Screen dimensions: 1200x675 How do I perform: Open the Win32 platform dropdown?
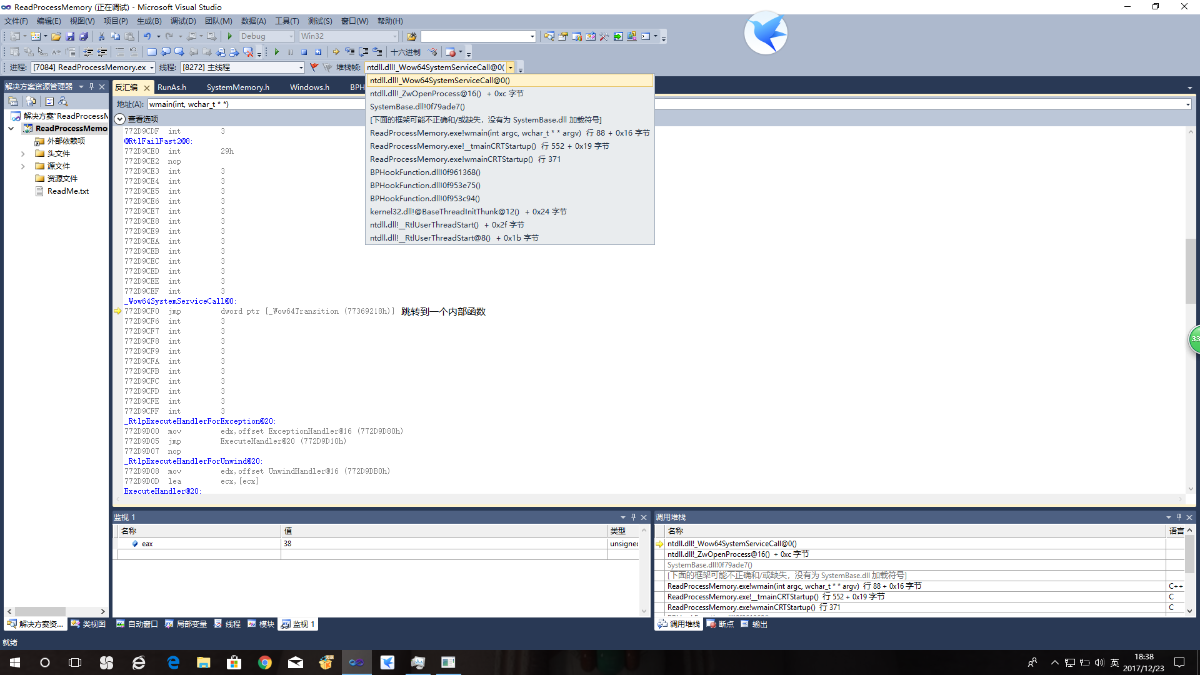[x=350, y=36]
